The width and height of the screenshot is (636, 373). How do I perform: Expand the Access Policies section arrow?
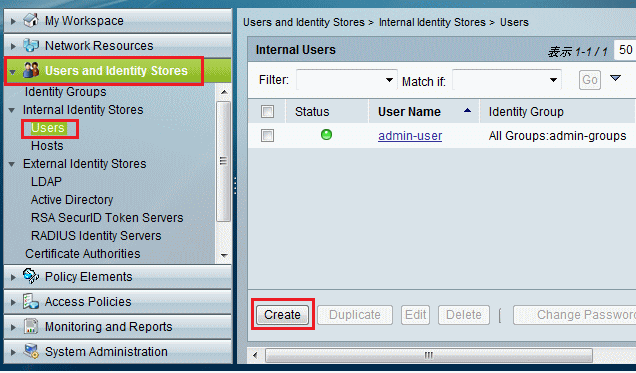pyautogui.click(x=13, y=302)
